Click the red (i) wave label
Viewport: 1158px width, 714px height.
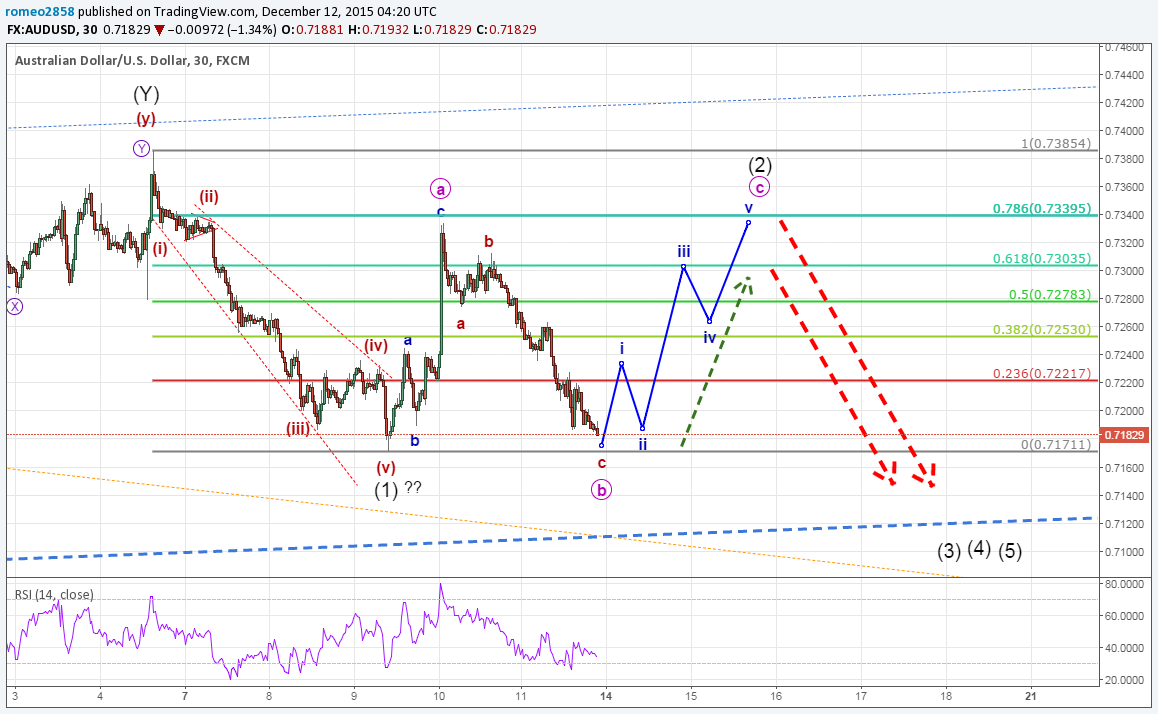(x=160, y=249)
